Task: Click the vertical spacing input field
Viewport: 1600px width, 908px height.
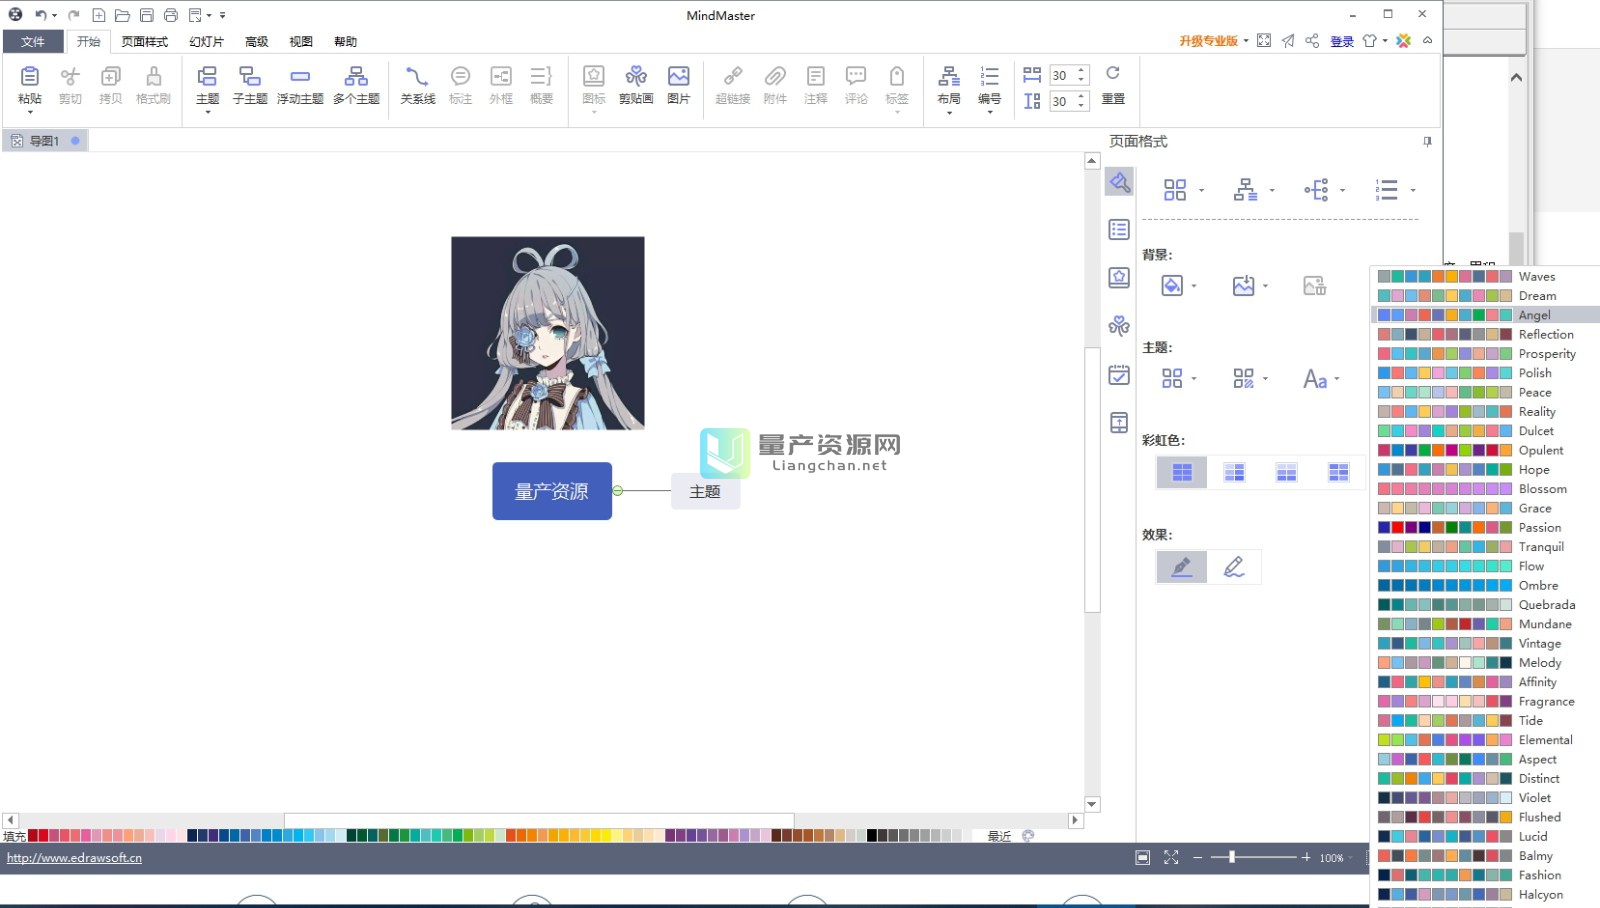Action: pos(1060,101)
